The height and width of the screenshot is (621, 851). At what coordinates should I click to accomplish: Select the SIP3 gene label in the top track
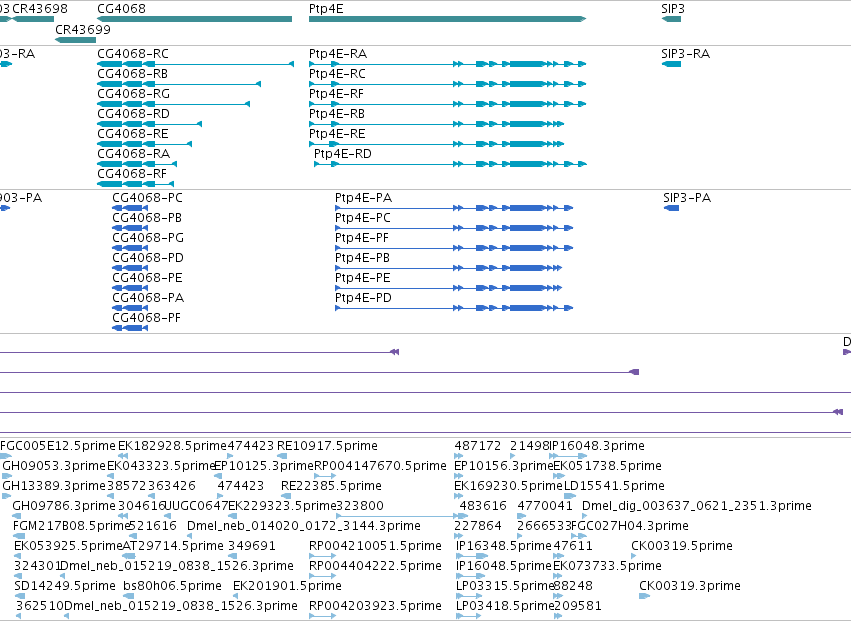(672, 9)
